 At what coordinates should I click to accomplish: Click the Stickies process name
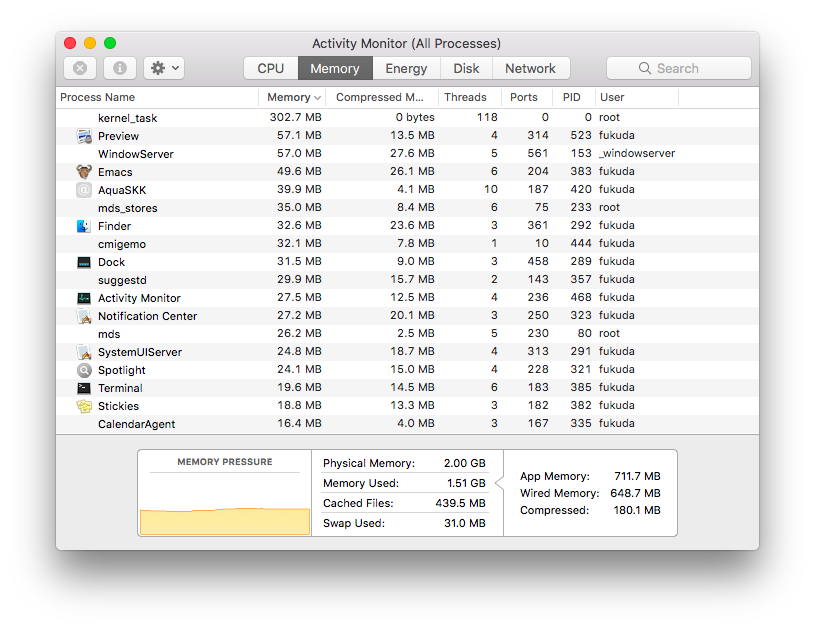pyautogui.click(x=119, y=406)
